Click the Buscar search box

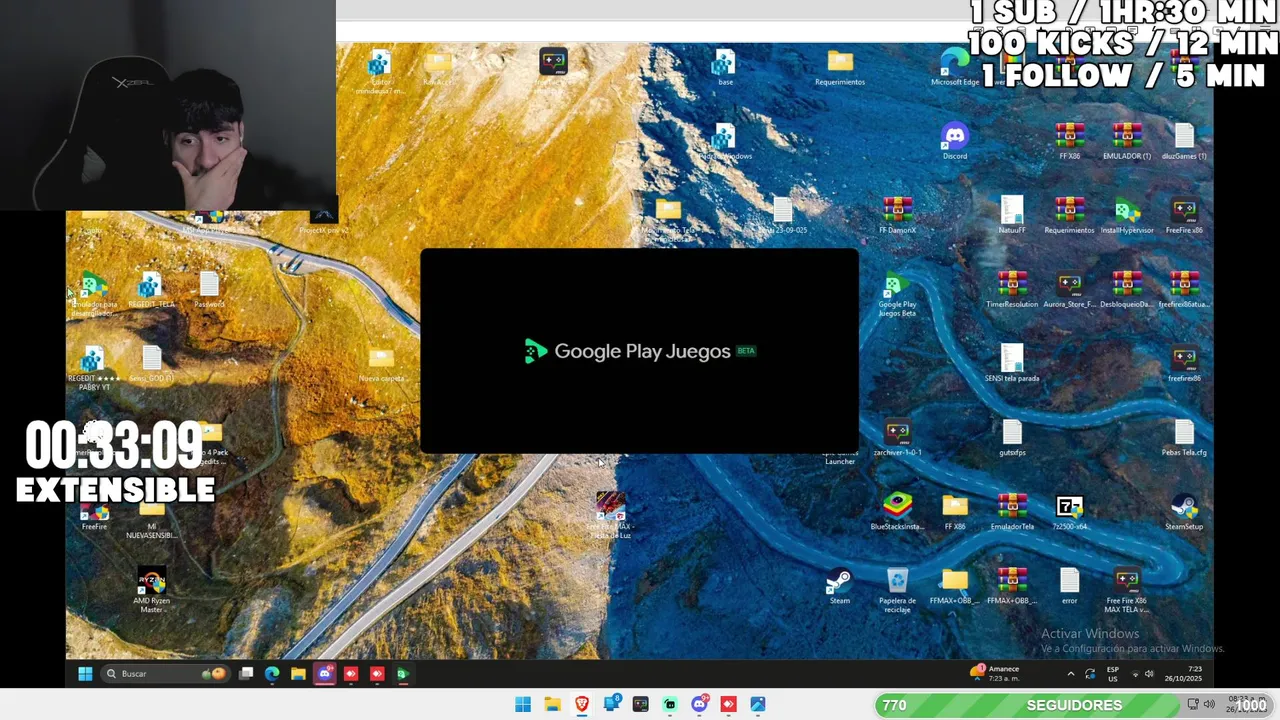coord(165,673)
